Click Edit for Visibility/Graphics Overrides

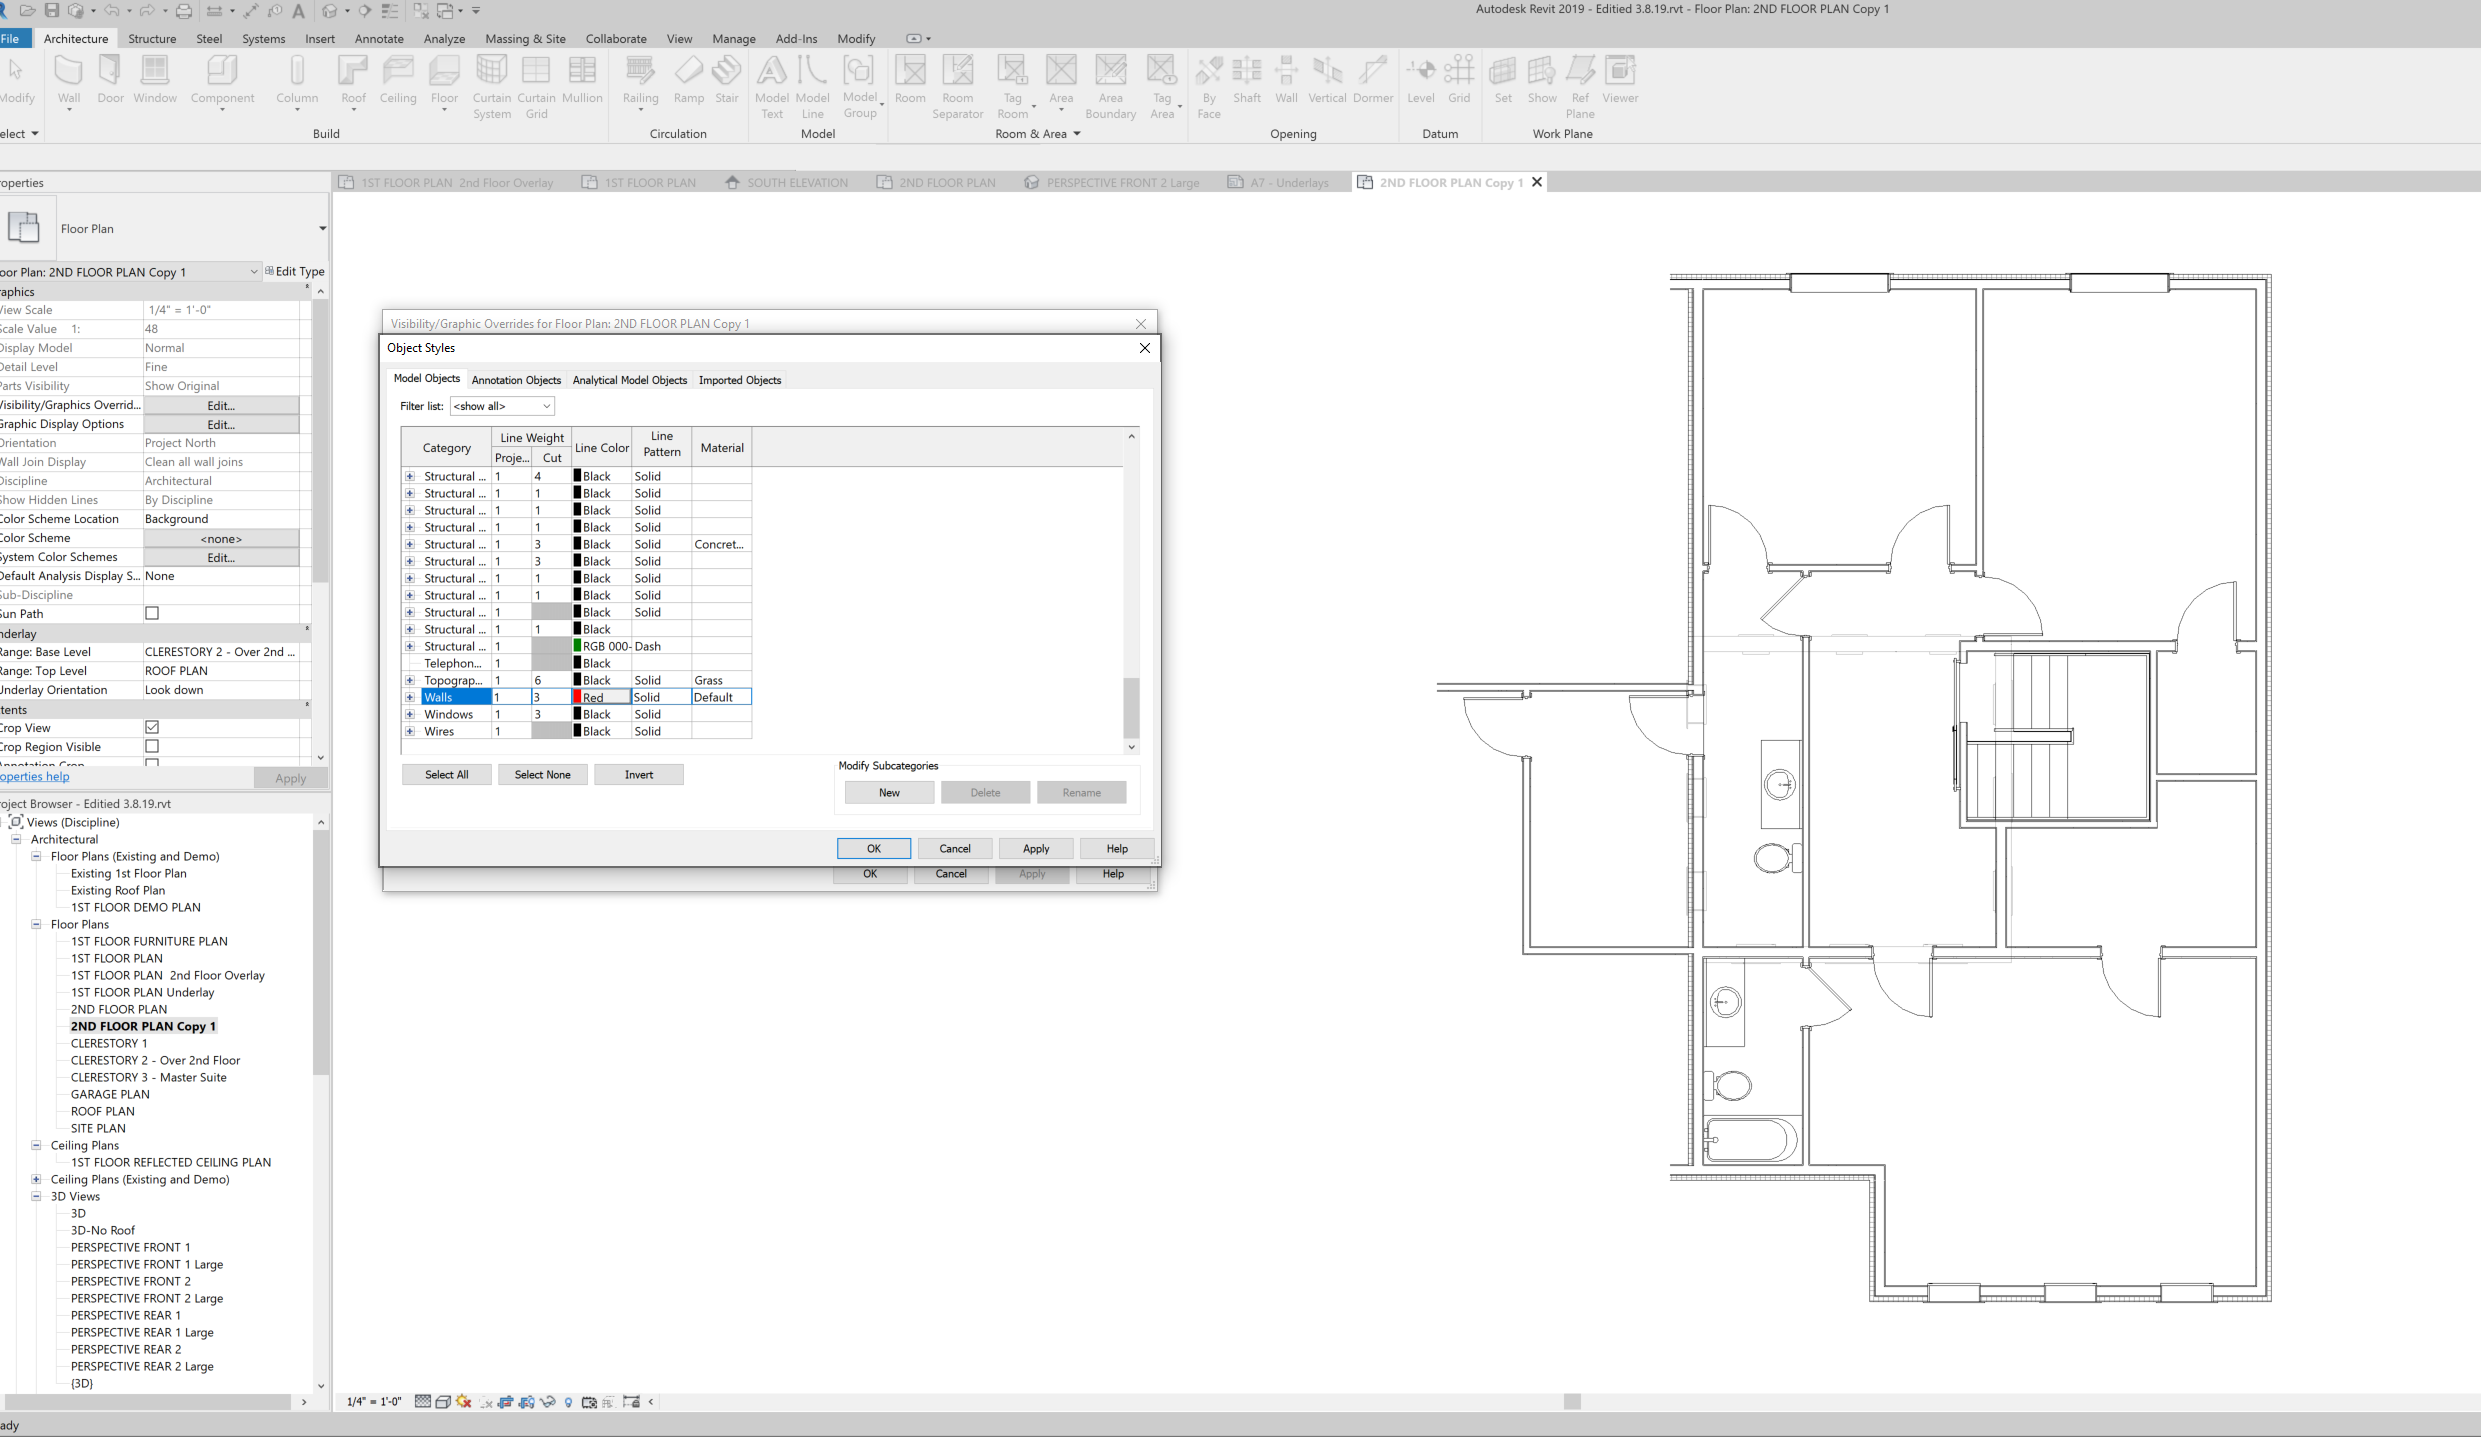[220, 405]
